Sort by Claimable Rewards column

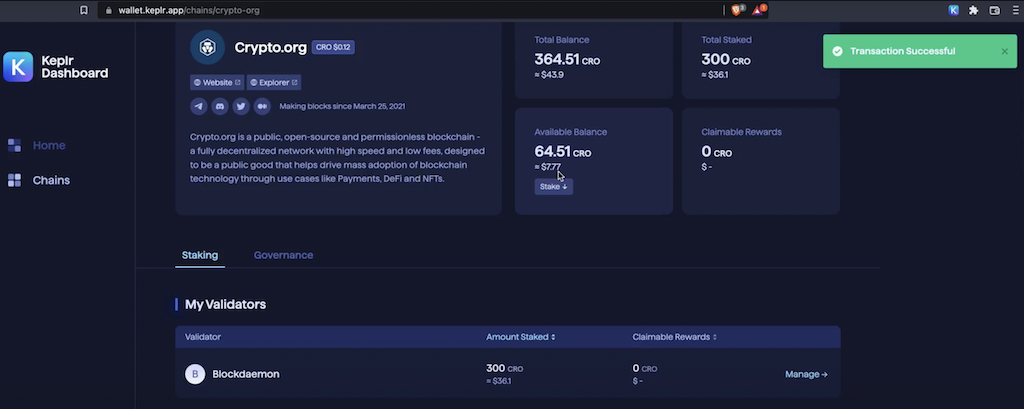(x=675, y=337)
